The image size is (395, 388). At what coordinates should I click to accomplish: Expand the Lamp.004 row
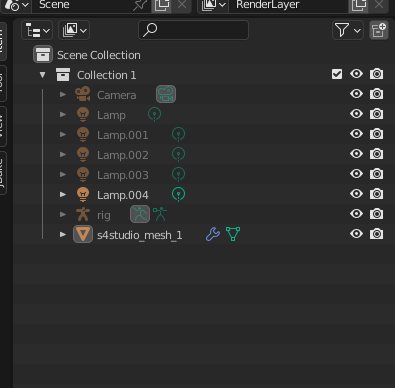pyautogui.click(x=63, y=194)
